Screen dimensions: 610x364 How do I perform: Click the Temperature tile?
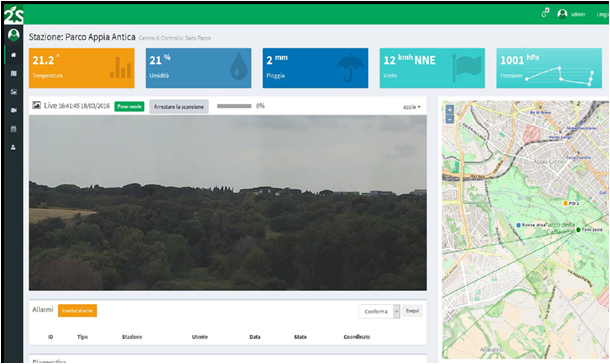(82, 68)
